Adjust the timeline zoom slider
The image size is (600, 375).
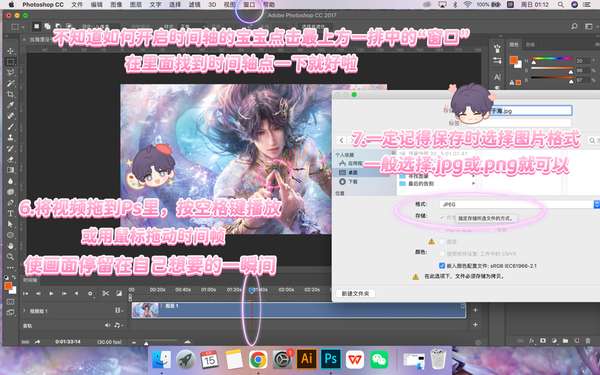point(161,342)
